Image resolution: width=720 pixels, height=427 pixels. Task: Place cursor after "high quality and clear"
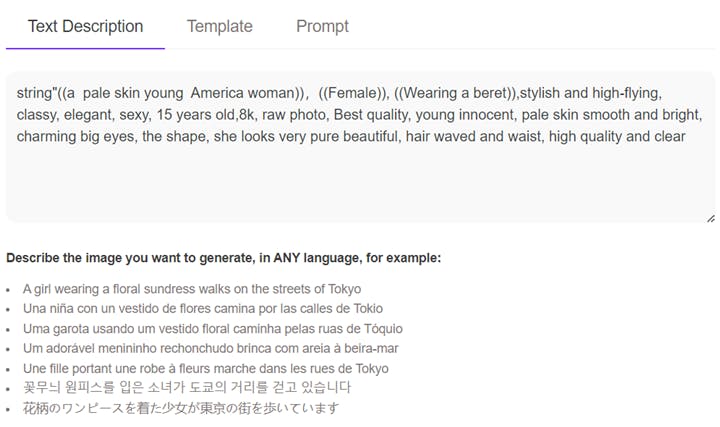pos(686,136)
